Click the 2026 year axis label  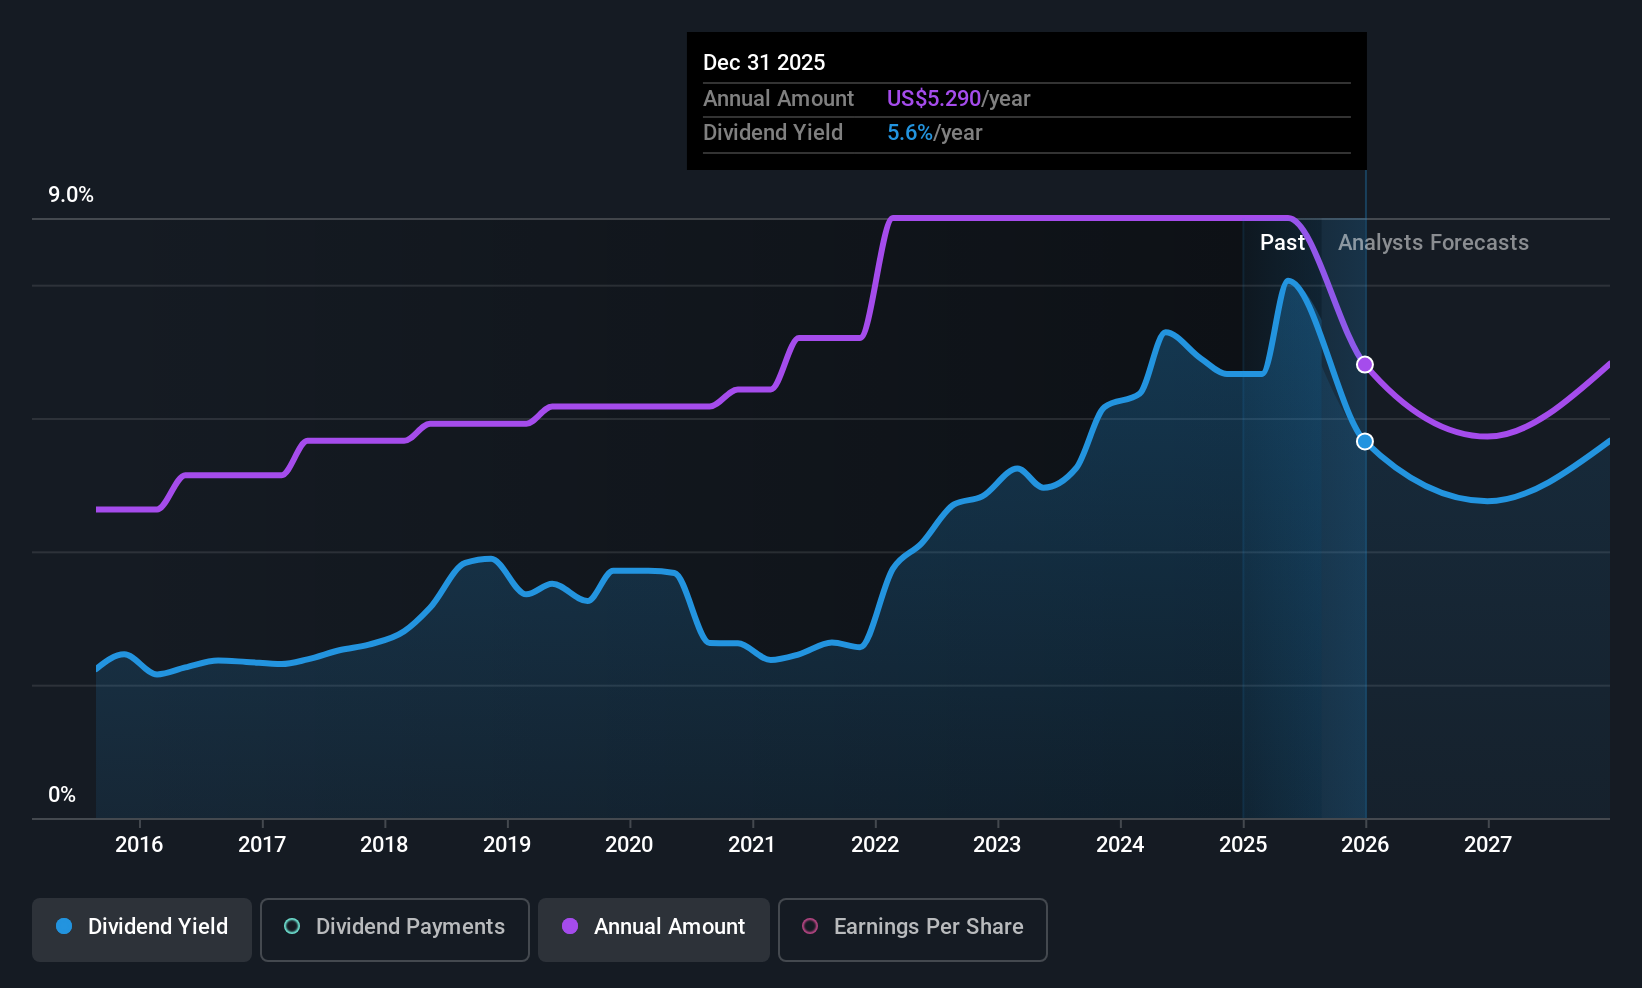[1365, 844]
